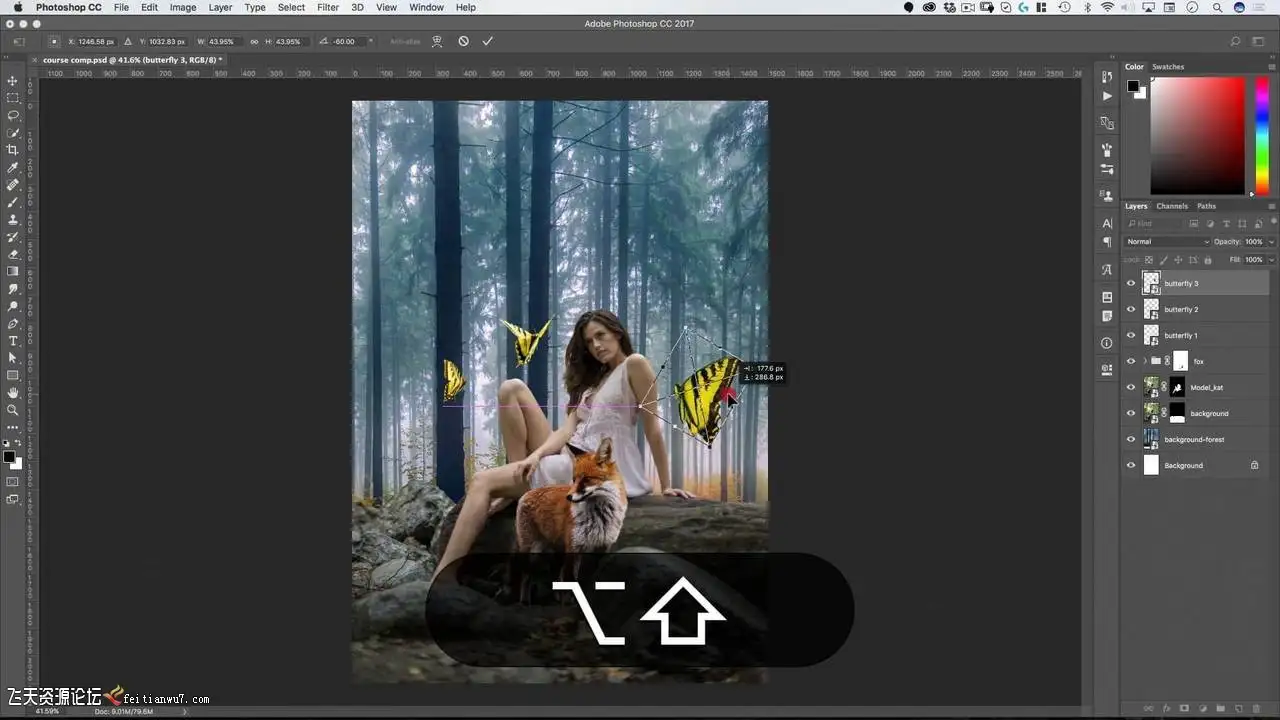Toggle reference point location grid
Image resolution: width=1280 pixels, height=720 pixels.
click(x=54, y=41)
